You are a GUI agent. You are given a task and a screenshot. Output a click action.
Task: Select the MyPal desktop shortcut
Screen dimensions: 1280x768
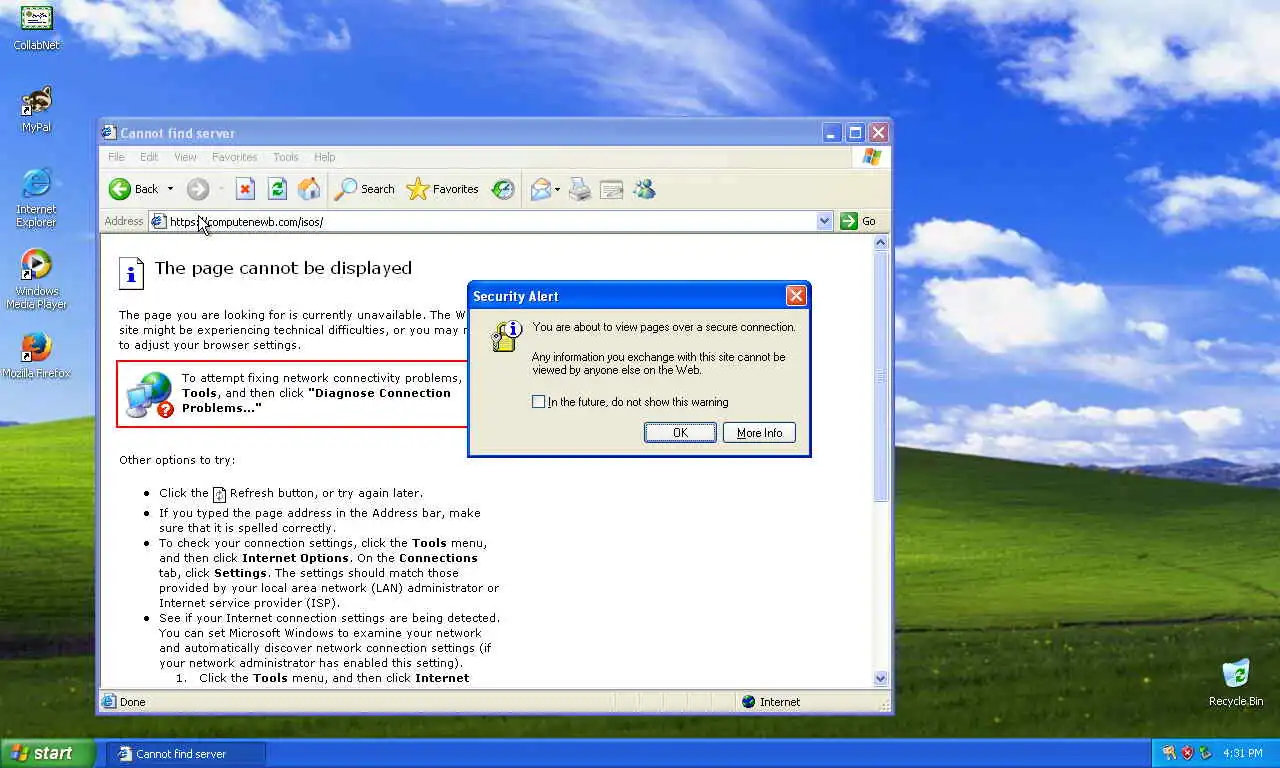pos(36,110)
